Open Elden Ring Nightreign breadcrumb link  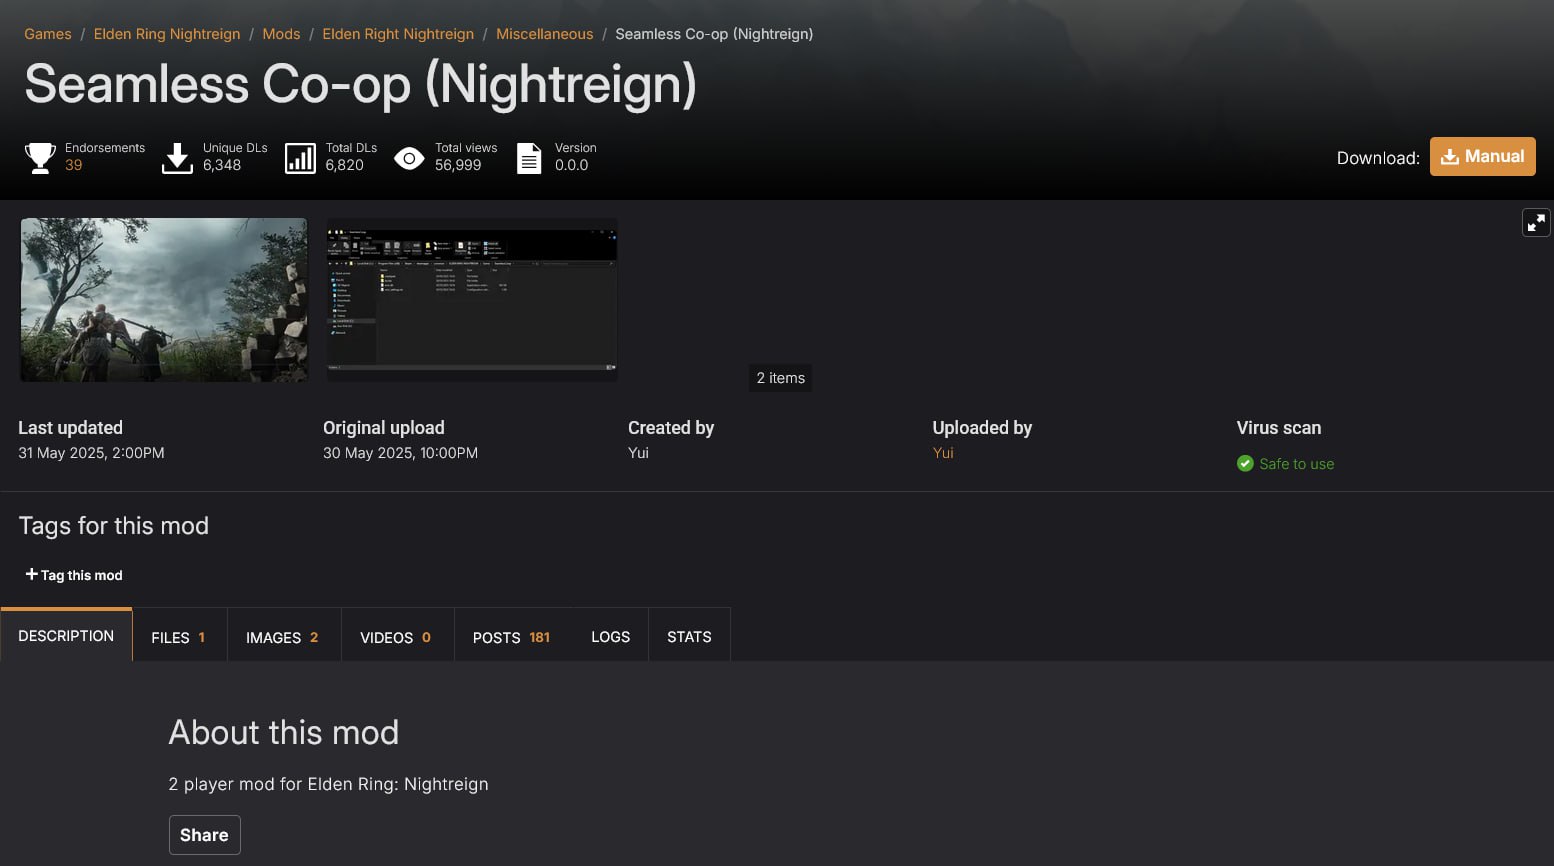pos(167,34)
